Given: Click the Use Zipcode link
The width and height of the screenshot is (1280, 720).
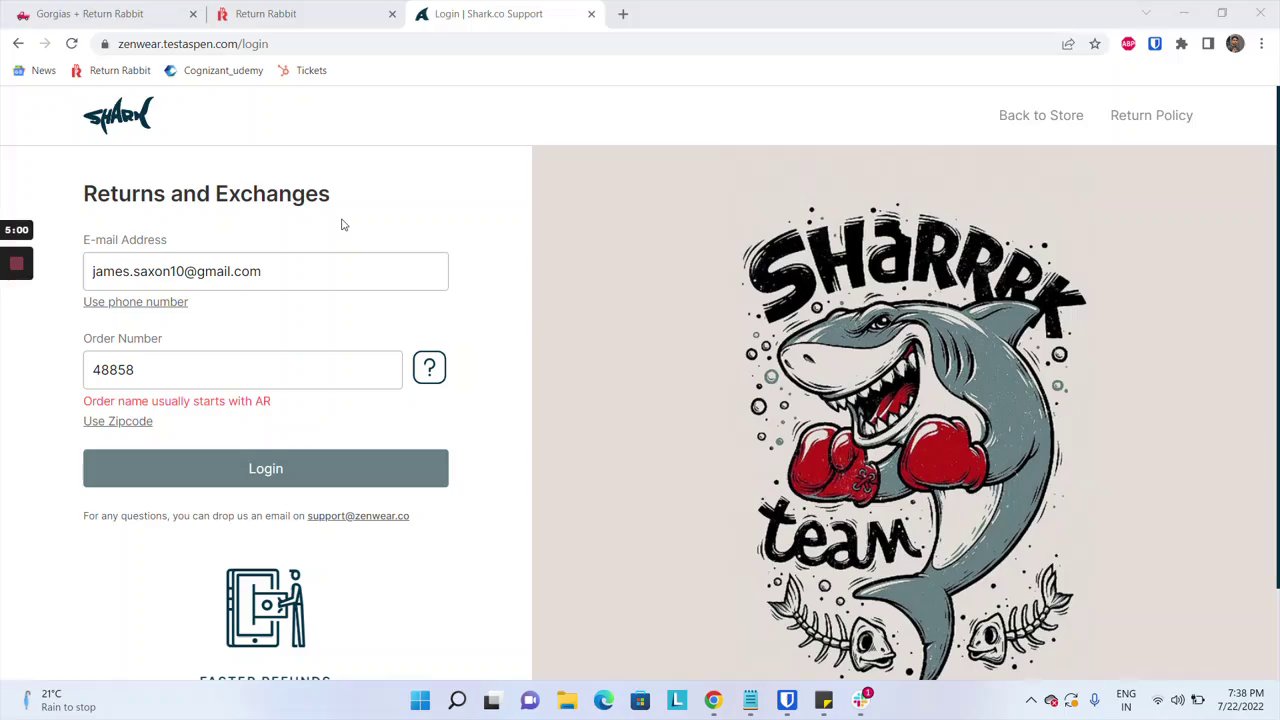Looking at the screenshot, I should [x=118, y=421].
